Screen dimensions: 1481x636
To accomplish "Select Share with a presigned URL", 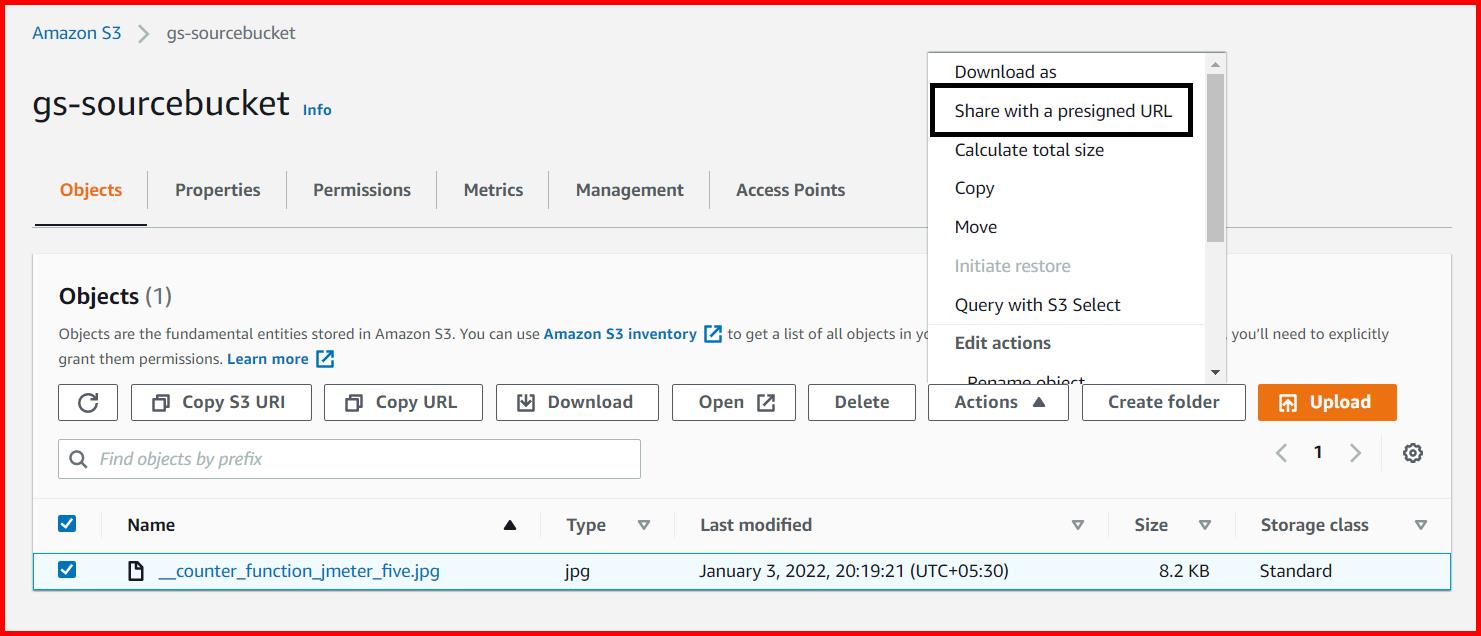I will click(1061, 111).
